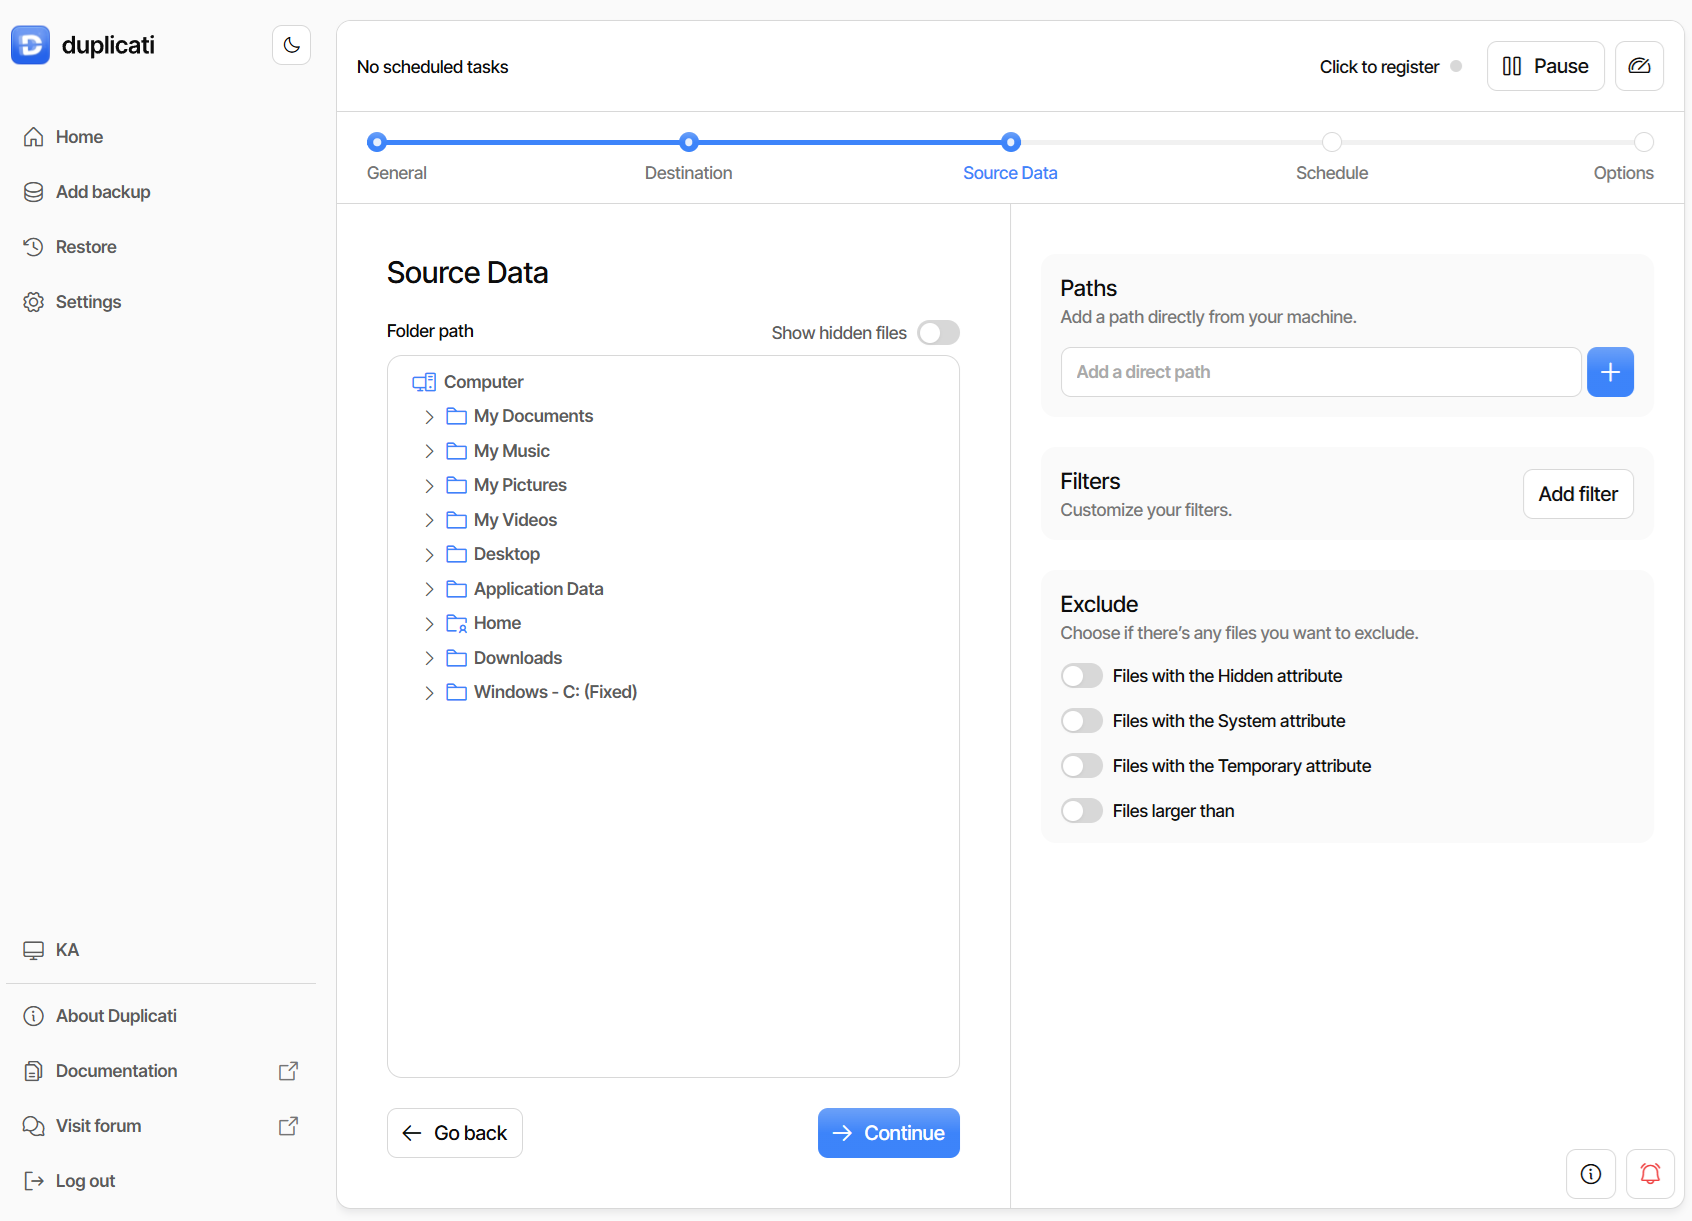
Task: Open the red notifications bell
Action: click(x=1649, y=1173)
